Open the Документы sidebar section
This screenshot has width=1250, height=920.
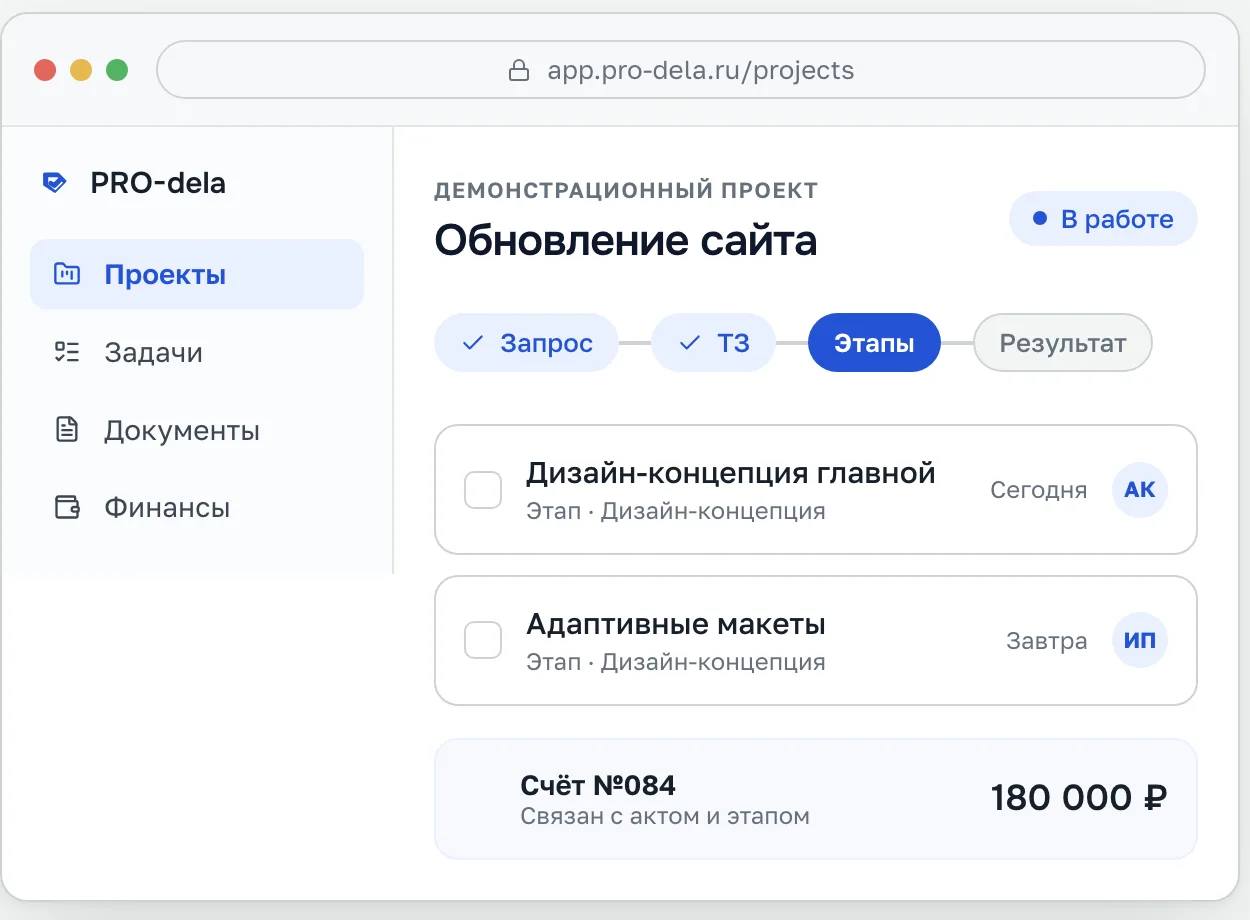click(x=197, y=430)
